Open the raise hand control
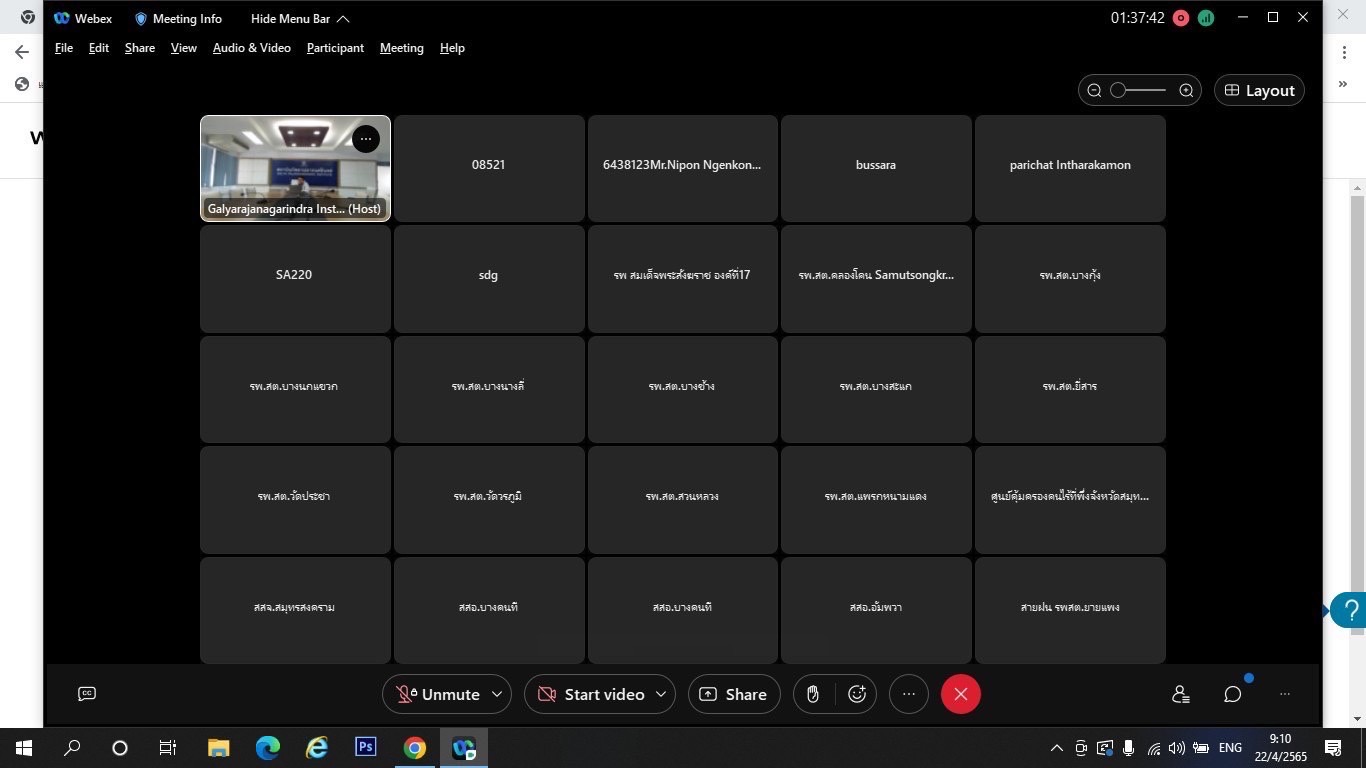This screenshot has height=768, width=1366. point(813,694)
